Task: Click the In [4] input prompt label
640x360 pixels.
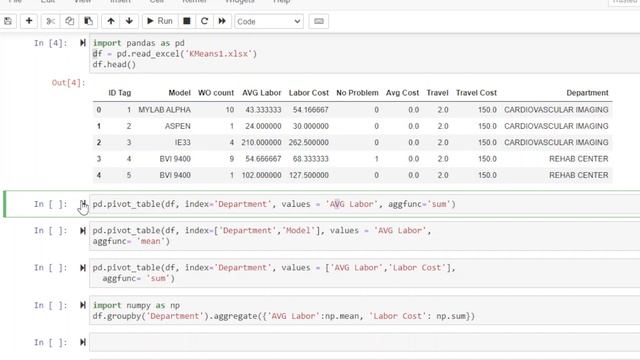Action: (x=51, y=43)
